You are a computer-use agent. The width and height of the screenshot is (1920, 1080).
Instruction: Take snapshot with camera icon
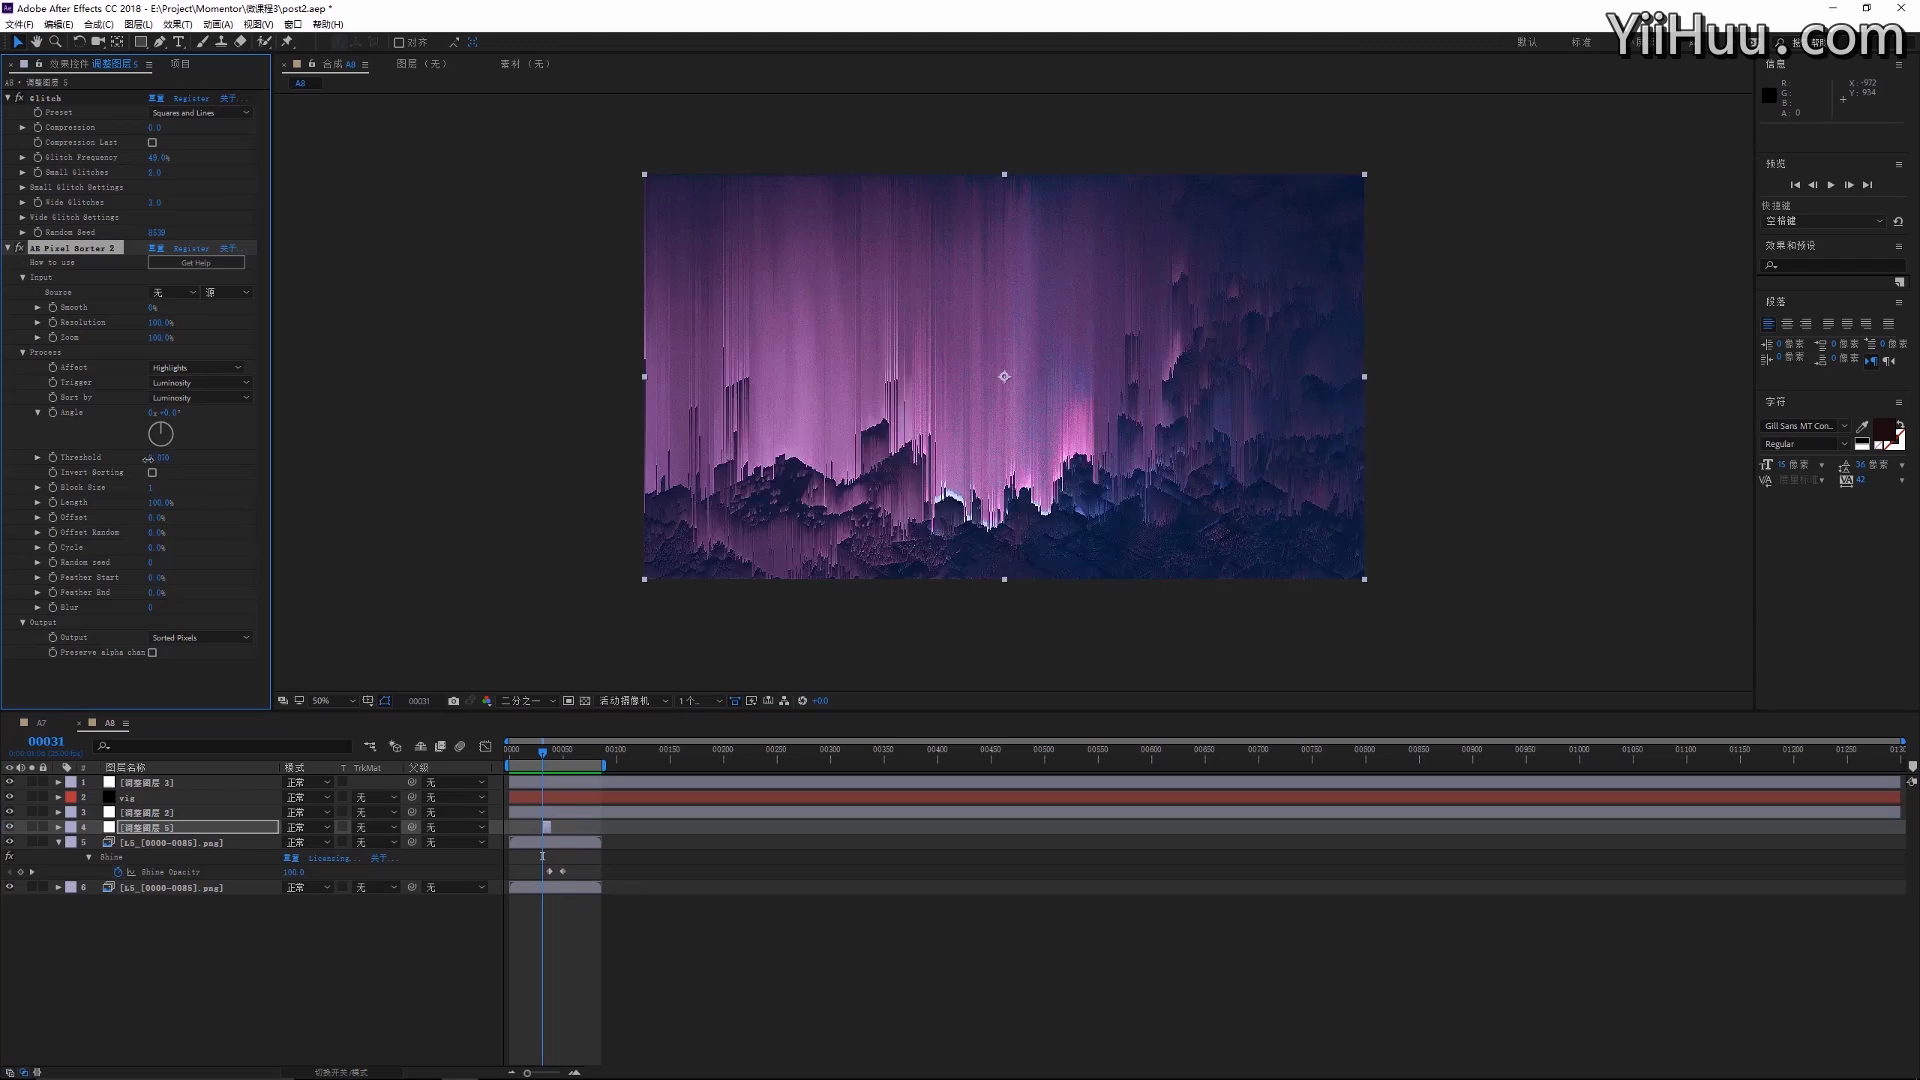(x=453, y=701)
